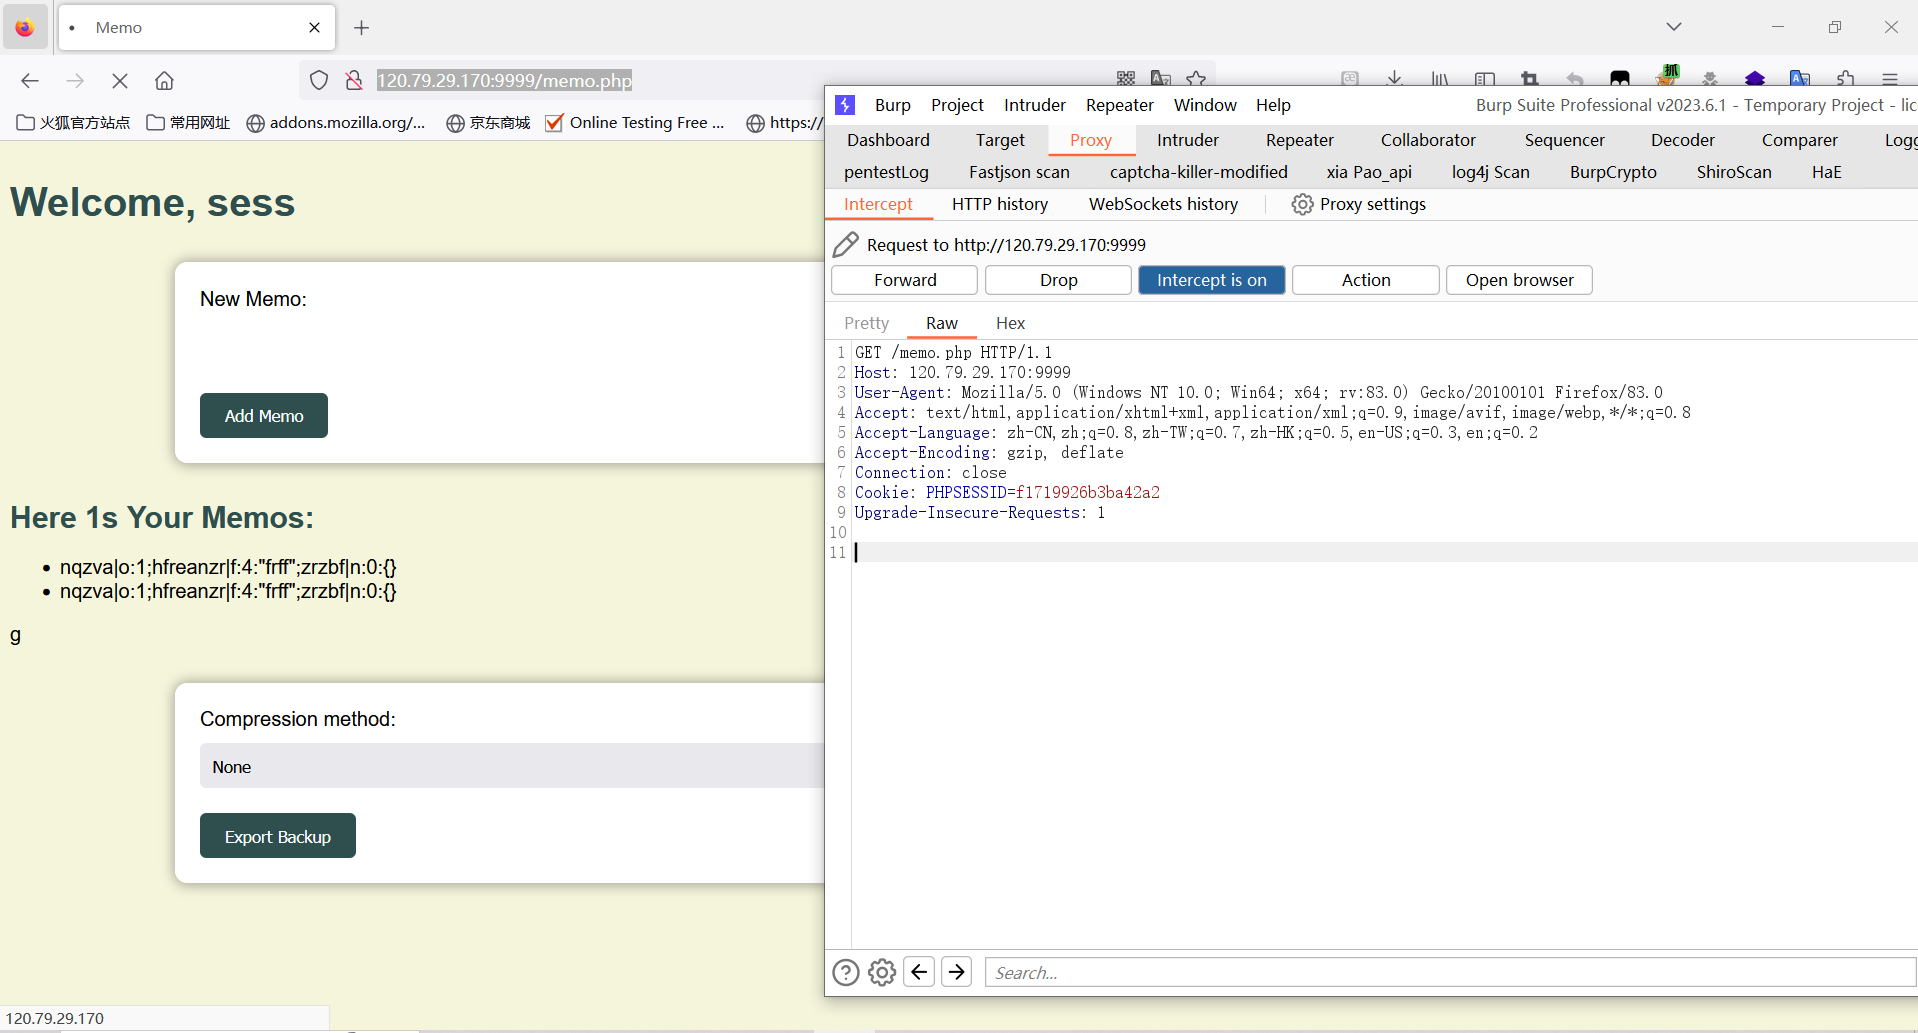This screenshot has height=1033, width=1918.
Task: Click the pencil edit icon beside request target
Action: click(x=846, y=244)
